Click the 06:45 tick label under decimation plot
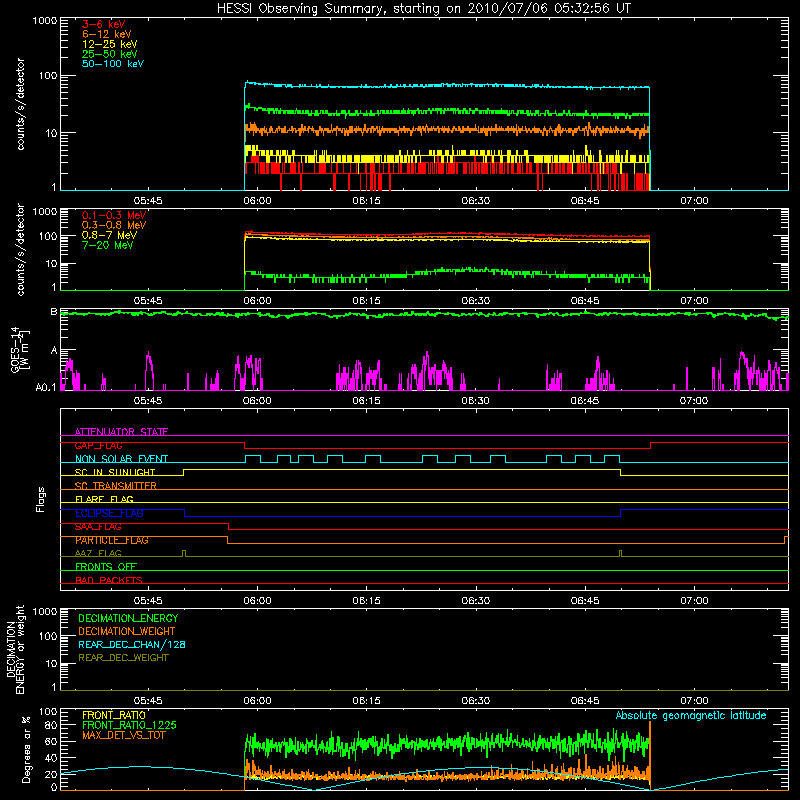The height and width of the screenshot is (800, 800). coord(585,701)
